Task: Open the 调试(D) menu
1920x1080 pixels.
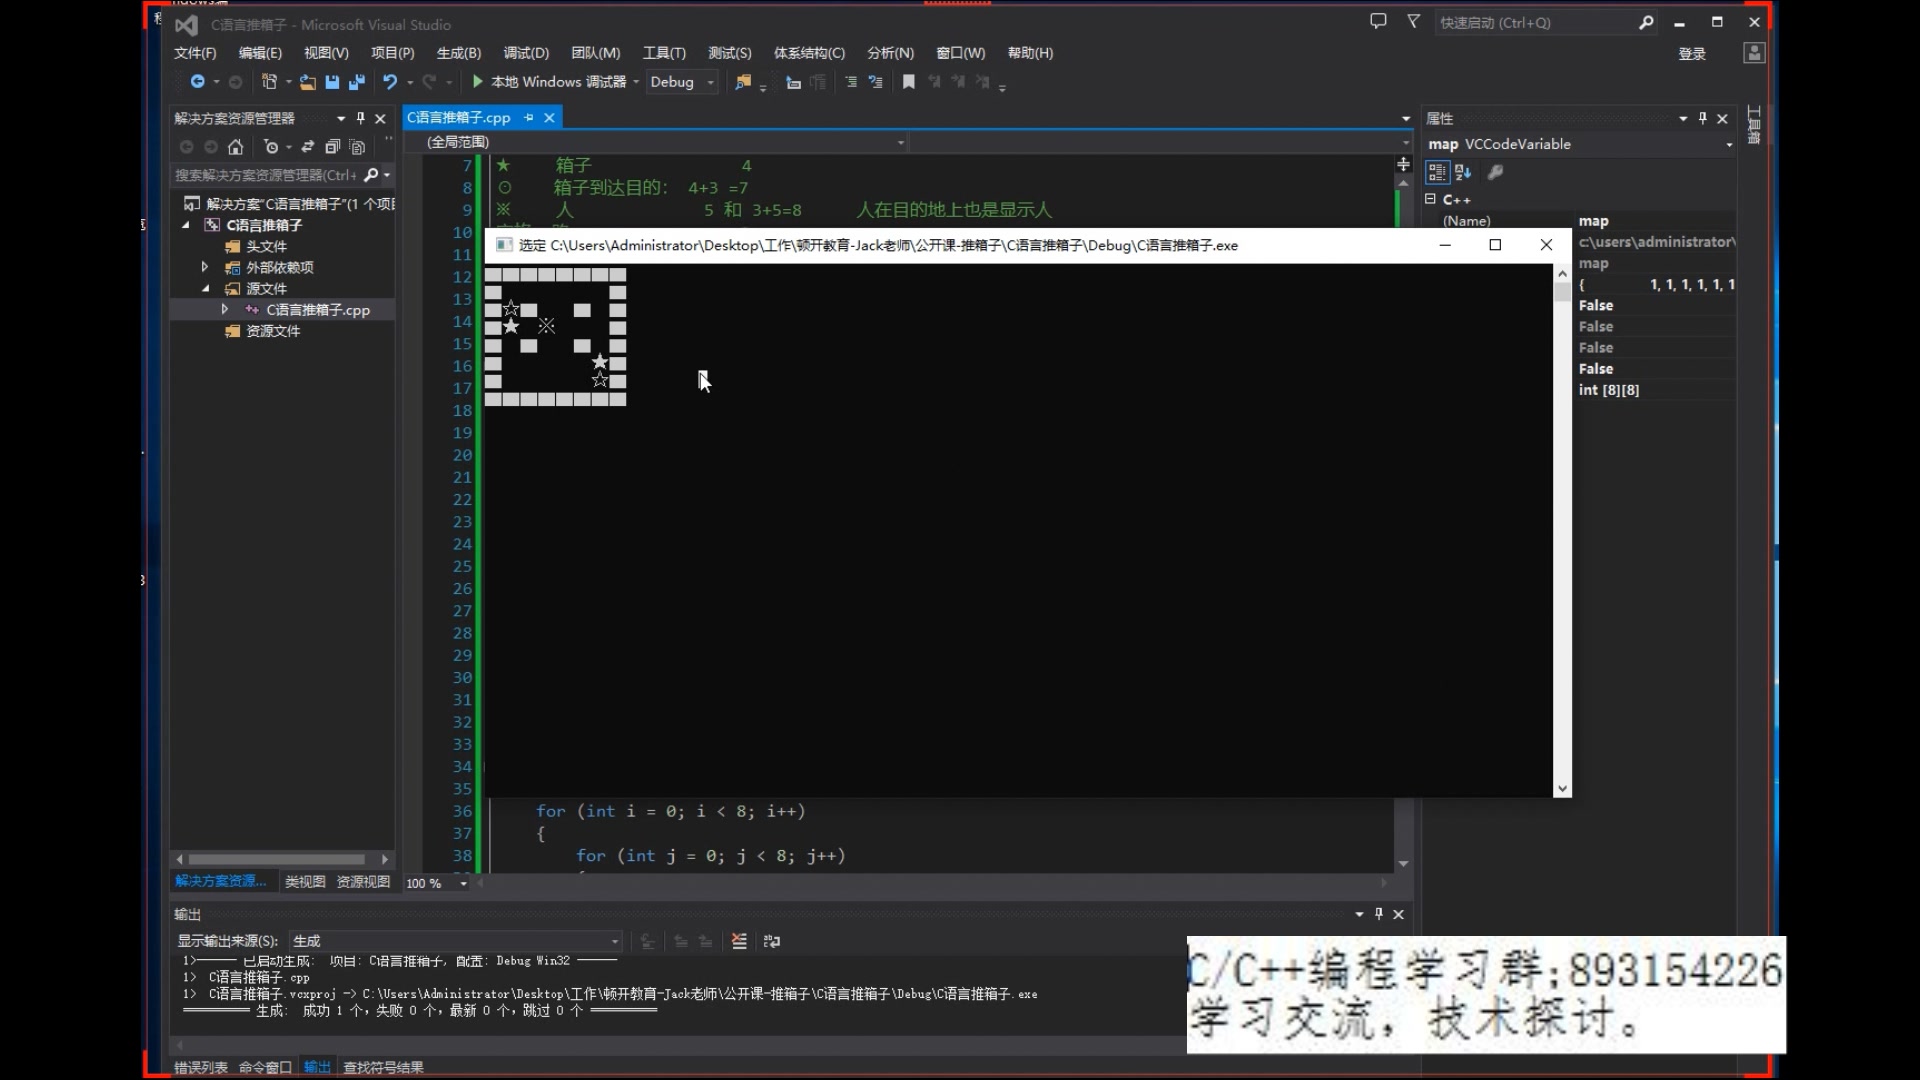Action: pos(525,53)
